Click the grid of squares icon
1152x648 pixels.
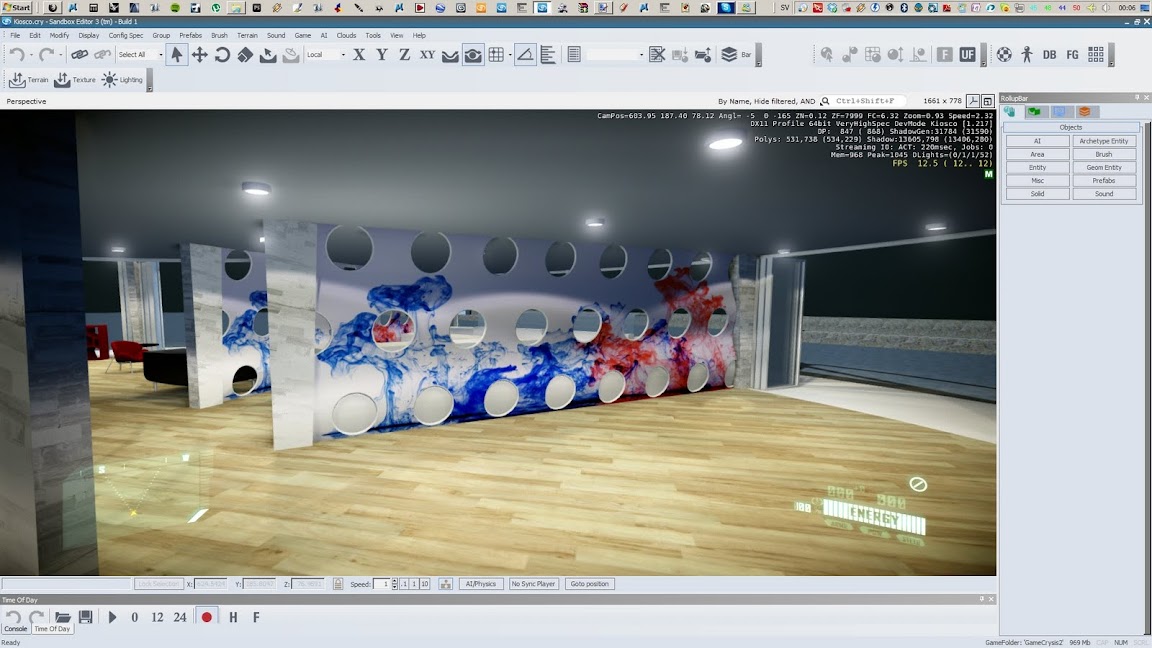point(1095,54)
